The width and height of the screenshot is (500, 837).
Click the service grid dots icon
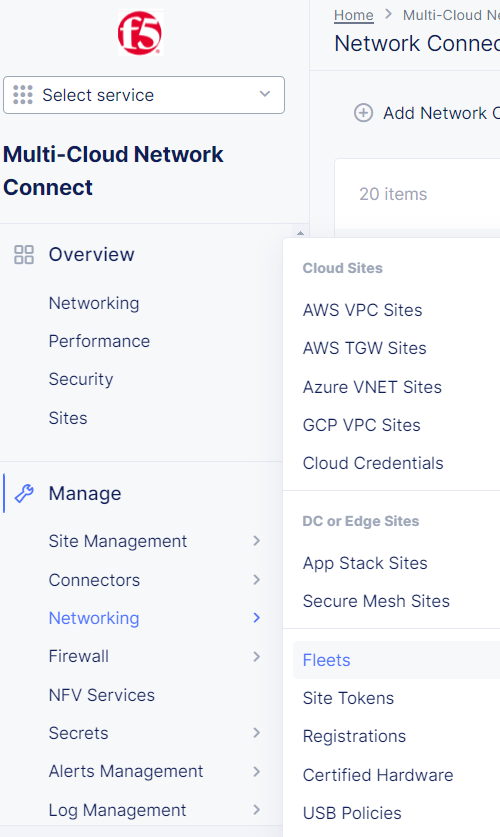[23, 95]
